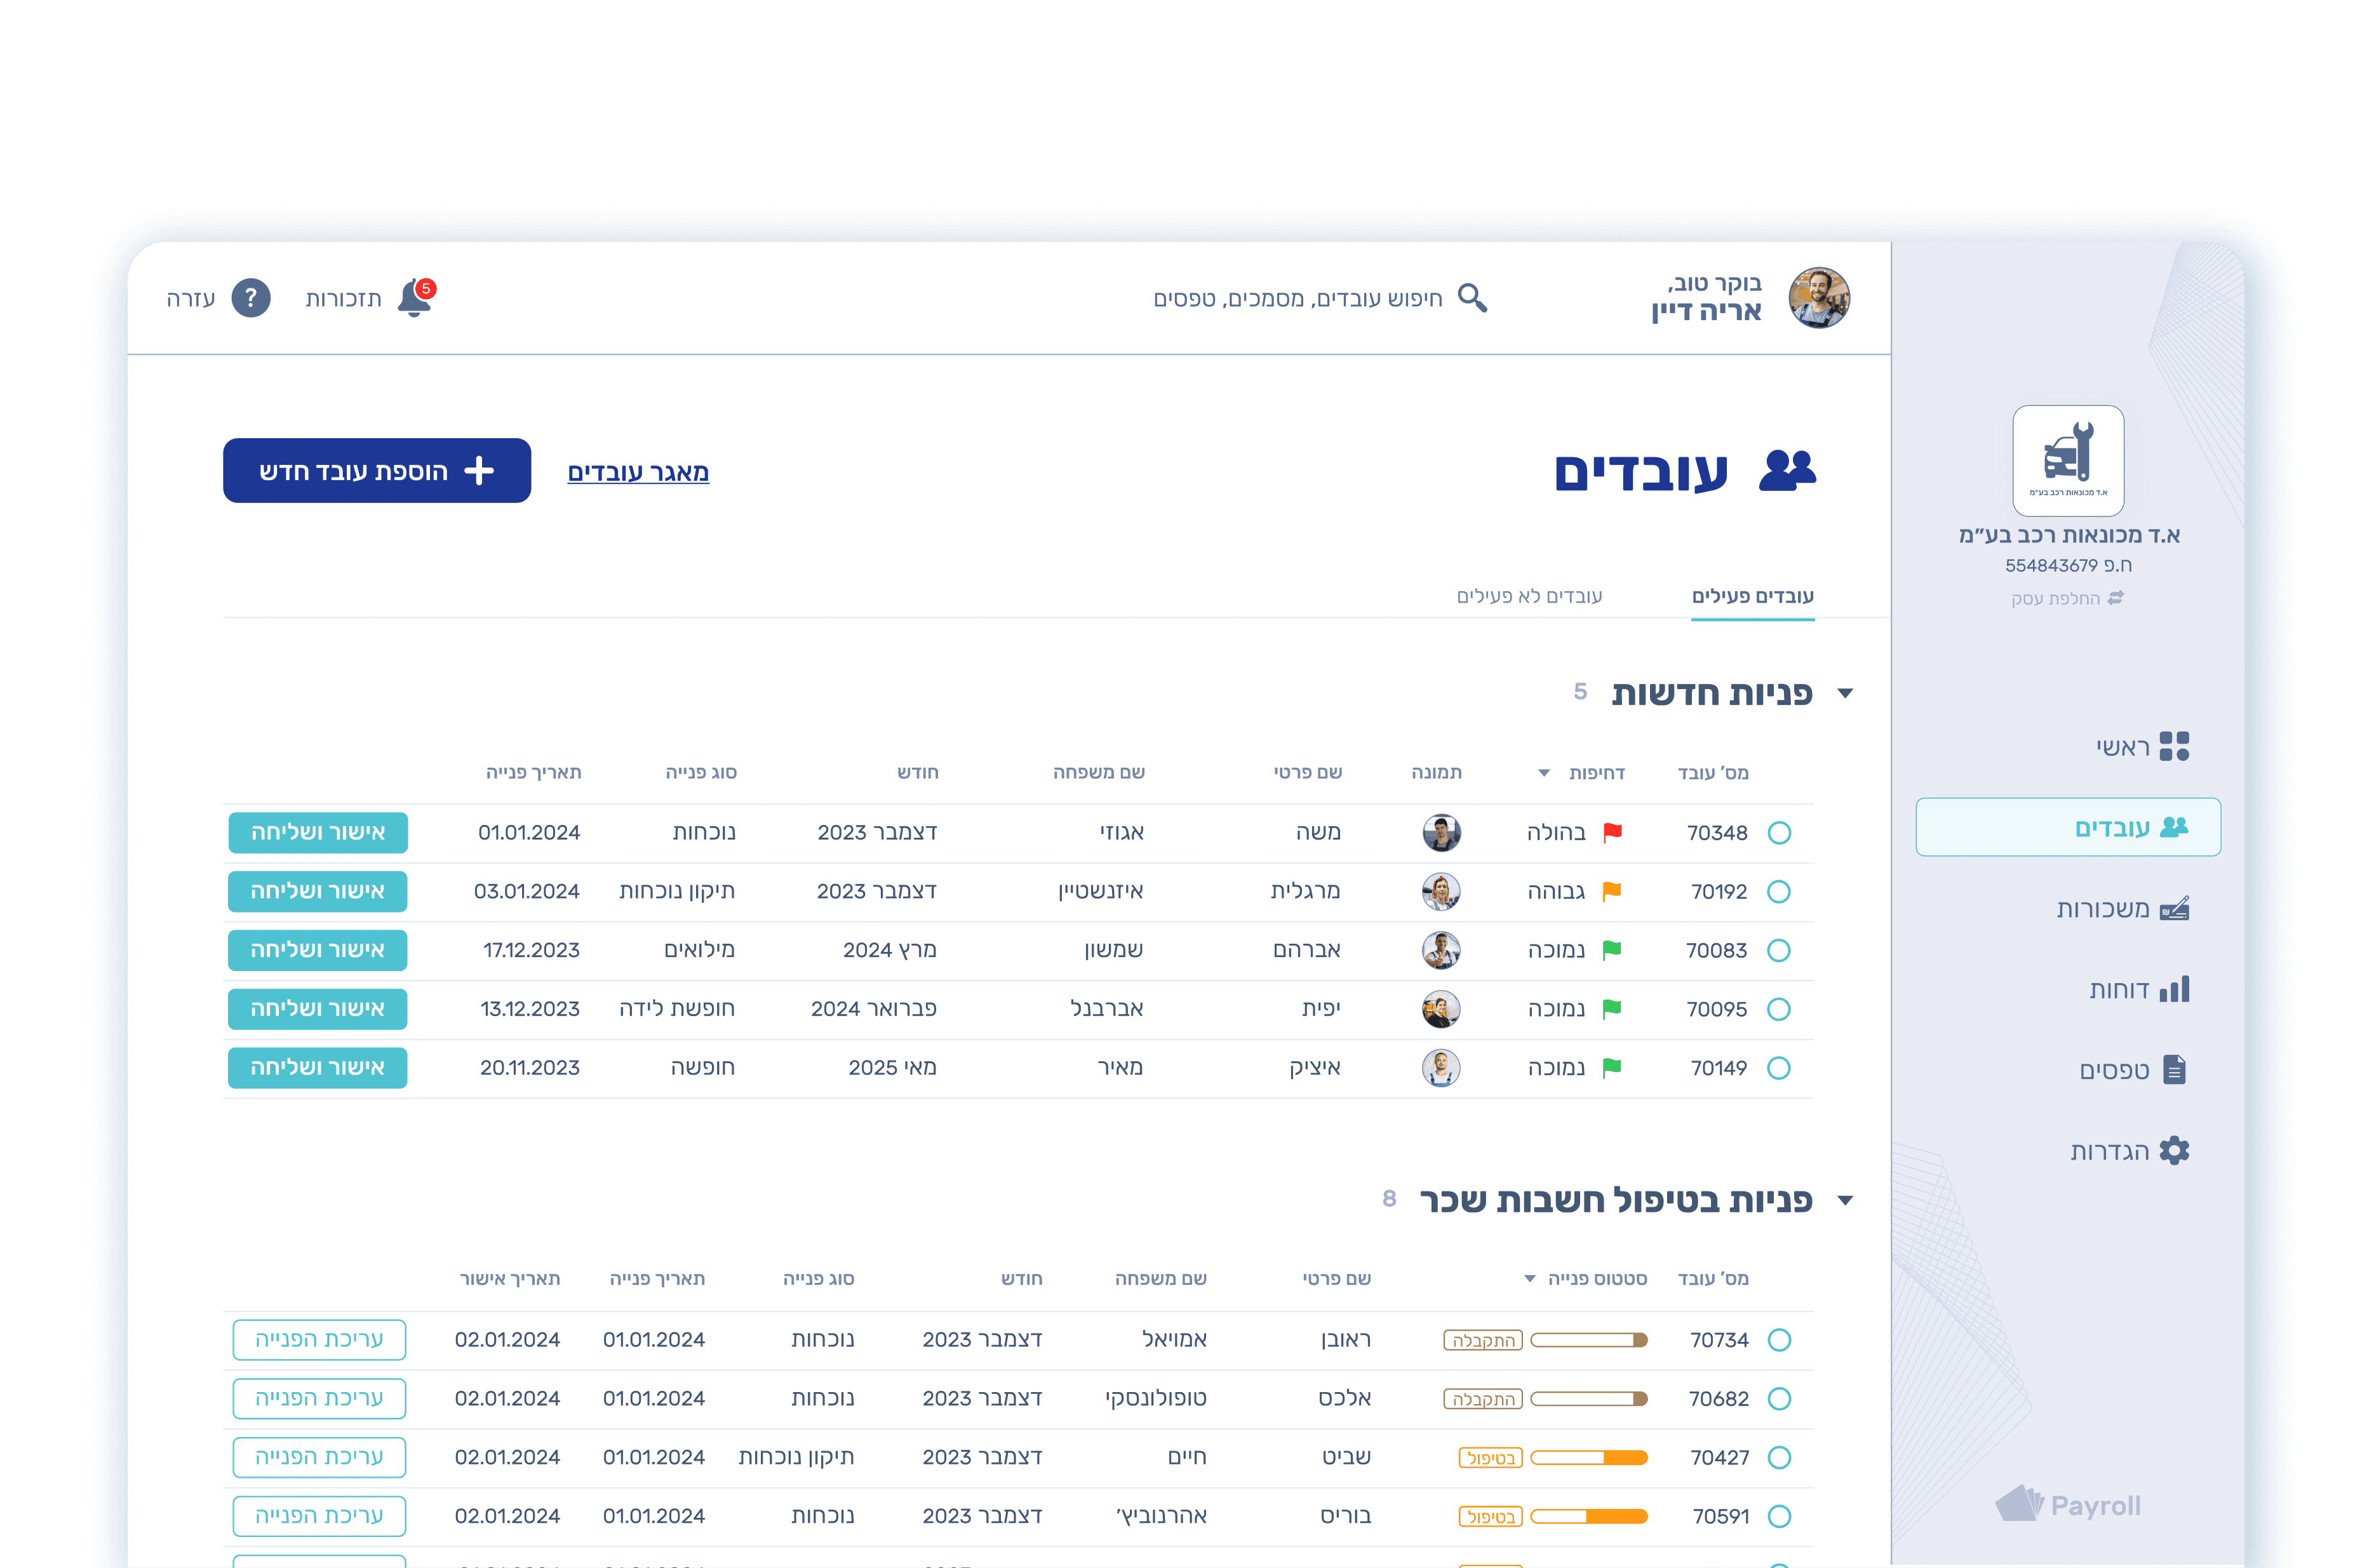
Task: Click the טפסים document icon
Action: [x=2174, y=1070]
